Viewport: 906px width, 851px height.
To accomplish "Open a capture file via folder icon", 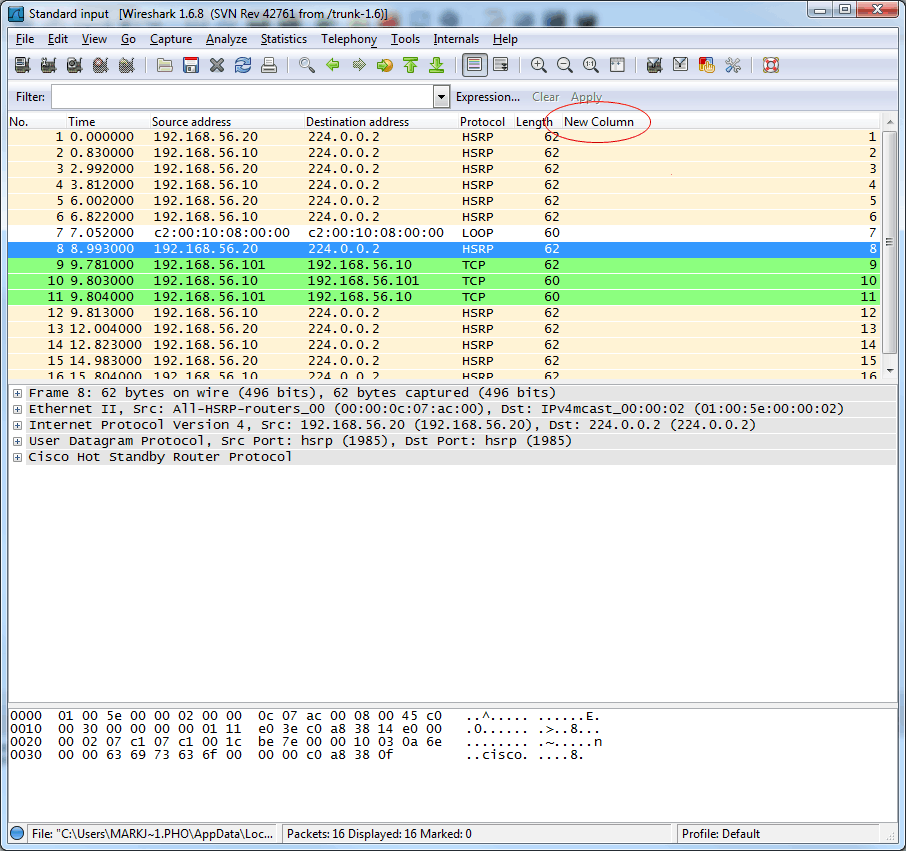I will point(165,65).
